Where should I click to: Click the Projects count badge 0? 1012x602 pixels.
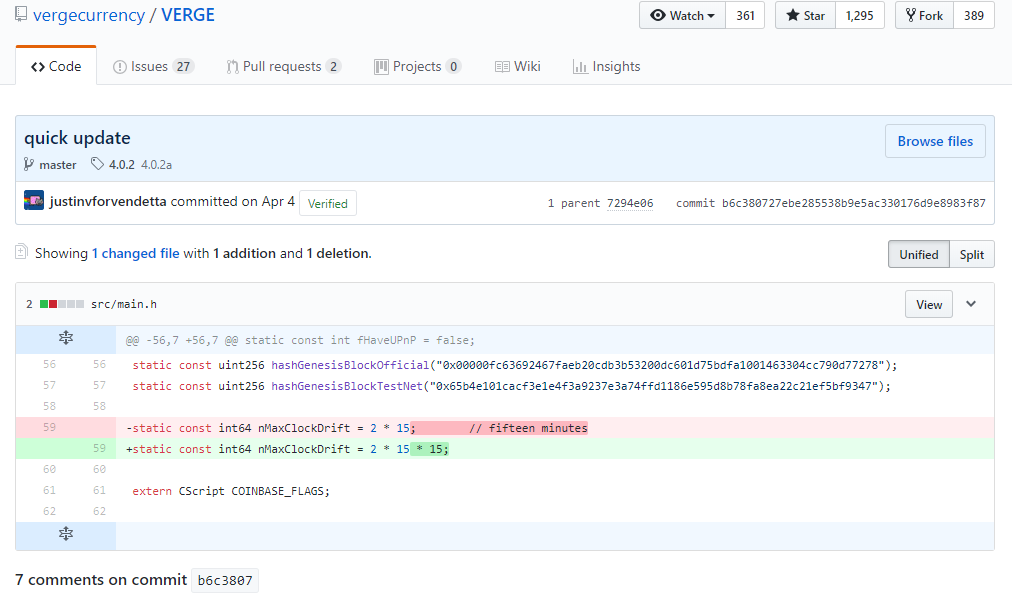tap(453, 66)
